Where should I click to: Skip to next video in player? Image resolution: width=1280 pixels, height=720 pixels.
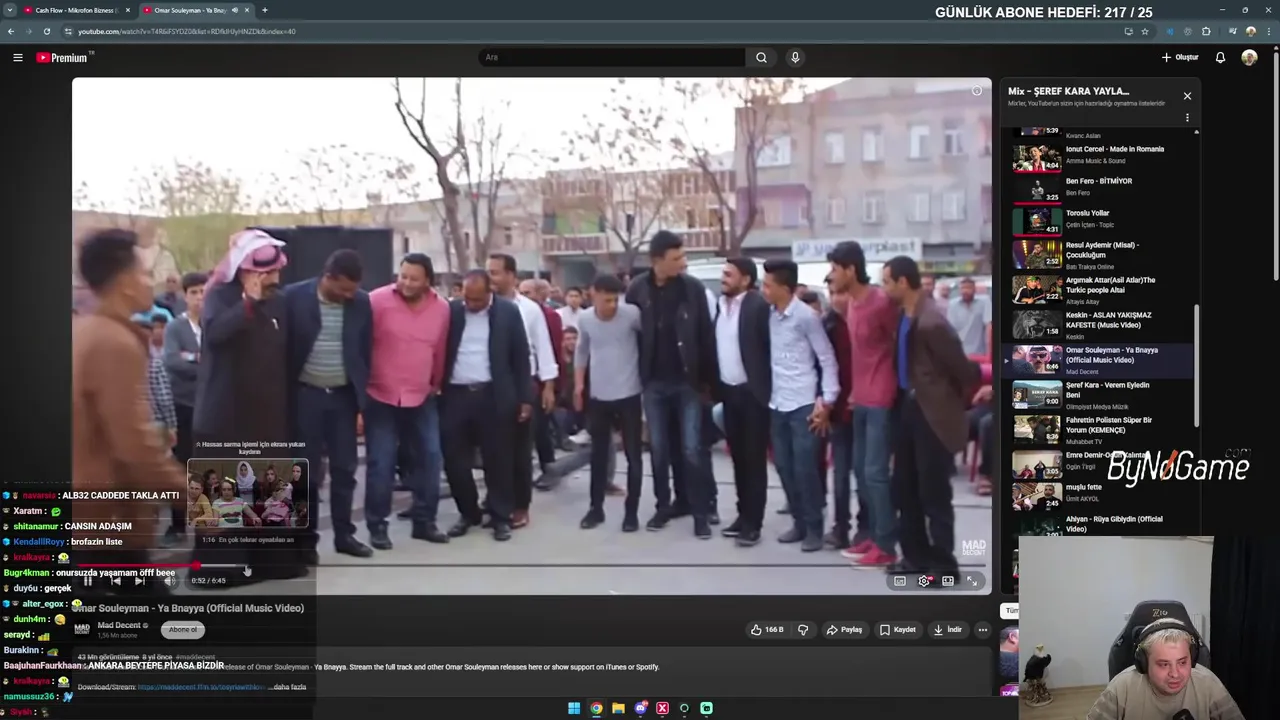140,580
